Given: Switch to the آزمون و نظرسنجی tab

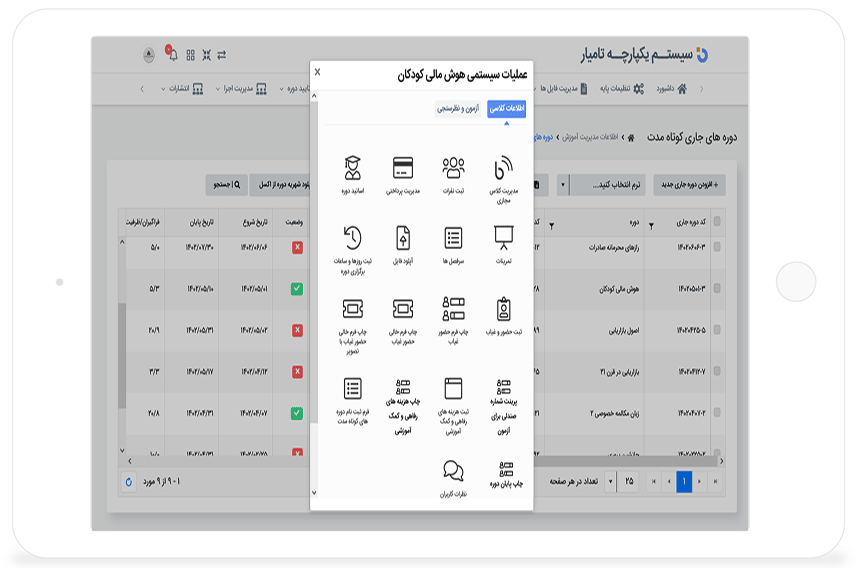Looking at the screenshot, I should pyautogui.click(x=459, y=109).
